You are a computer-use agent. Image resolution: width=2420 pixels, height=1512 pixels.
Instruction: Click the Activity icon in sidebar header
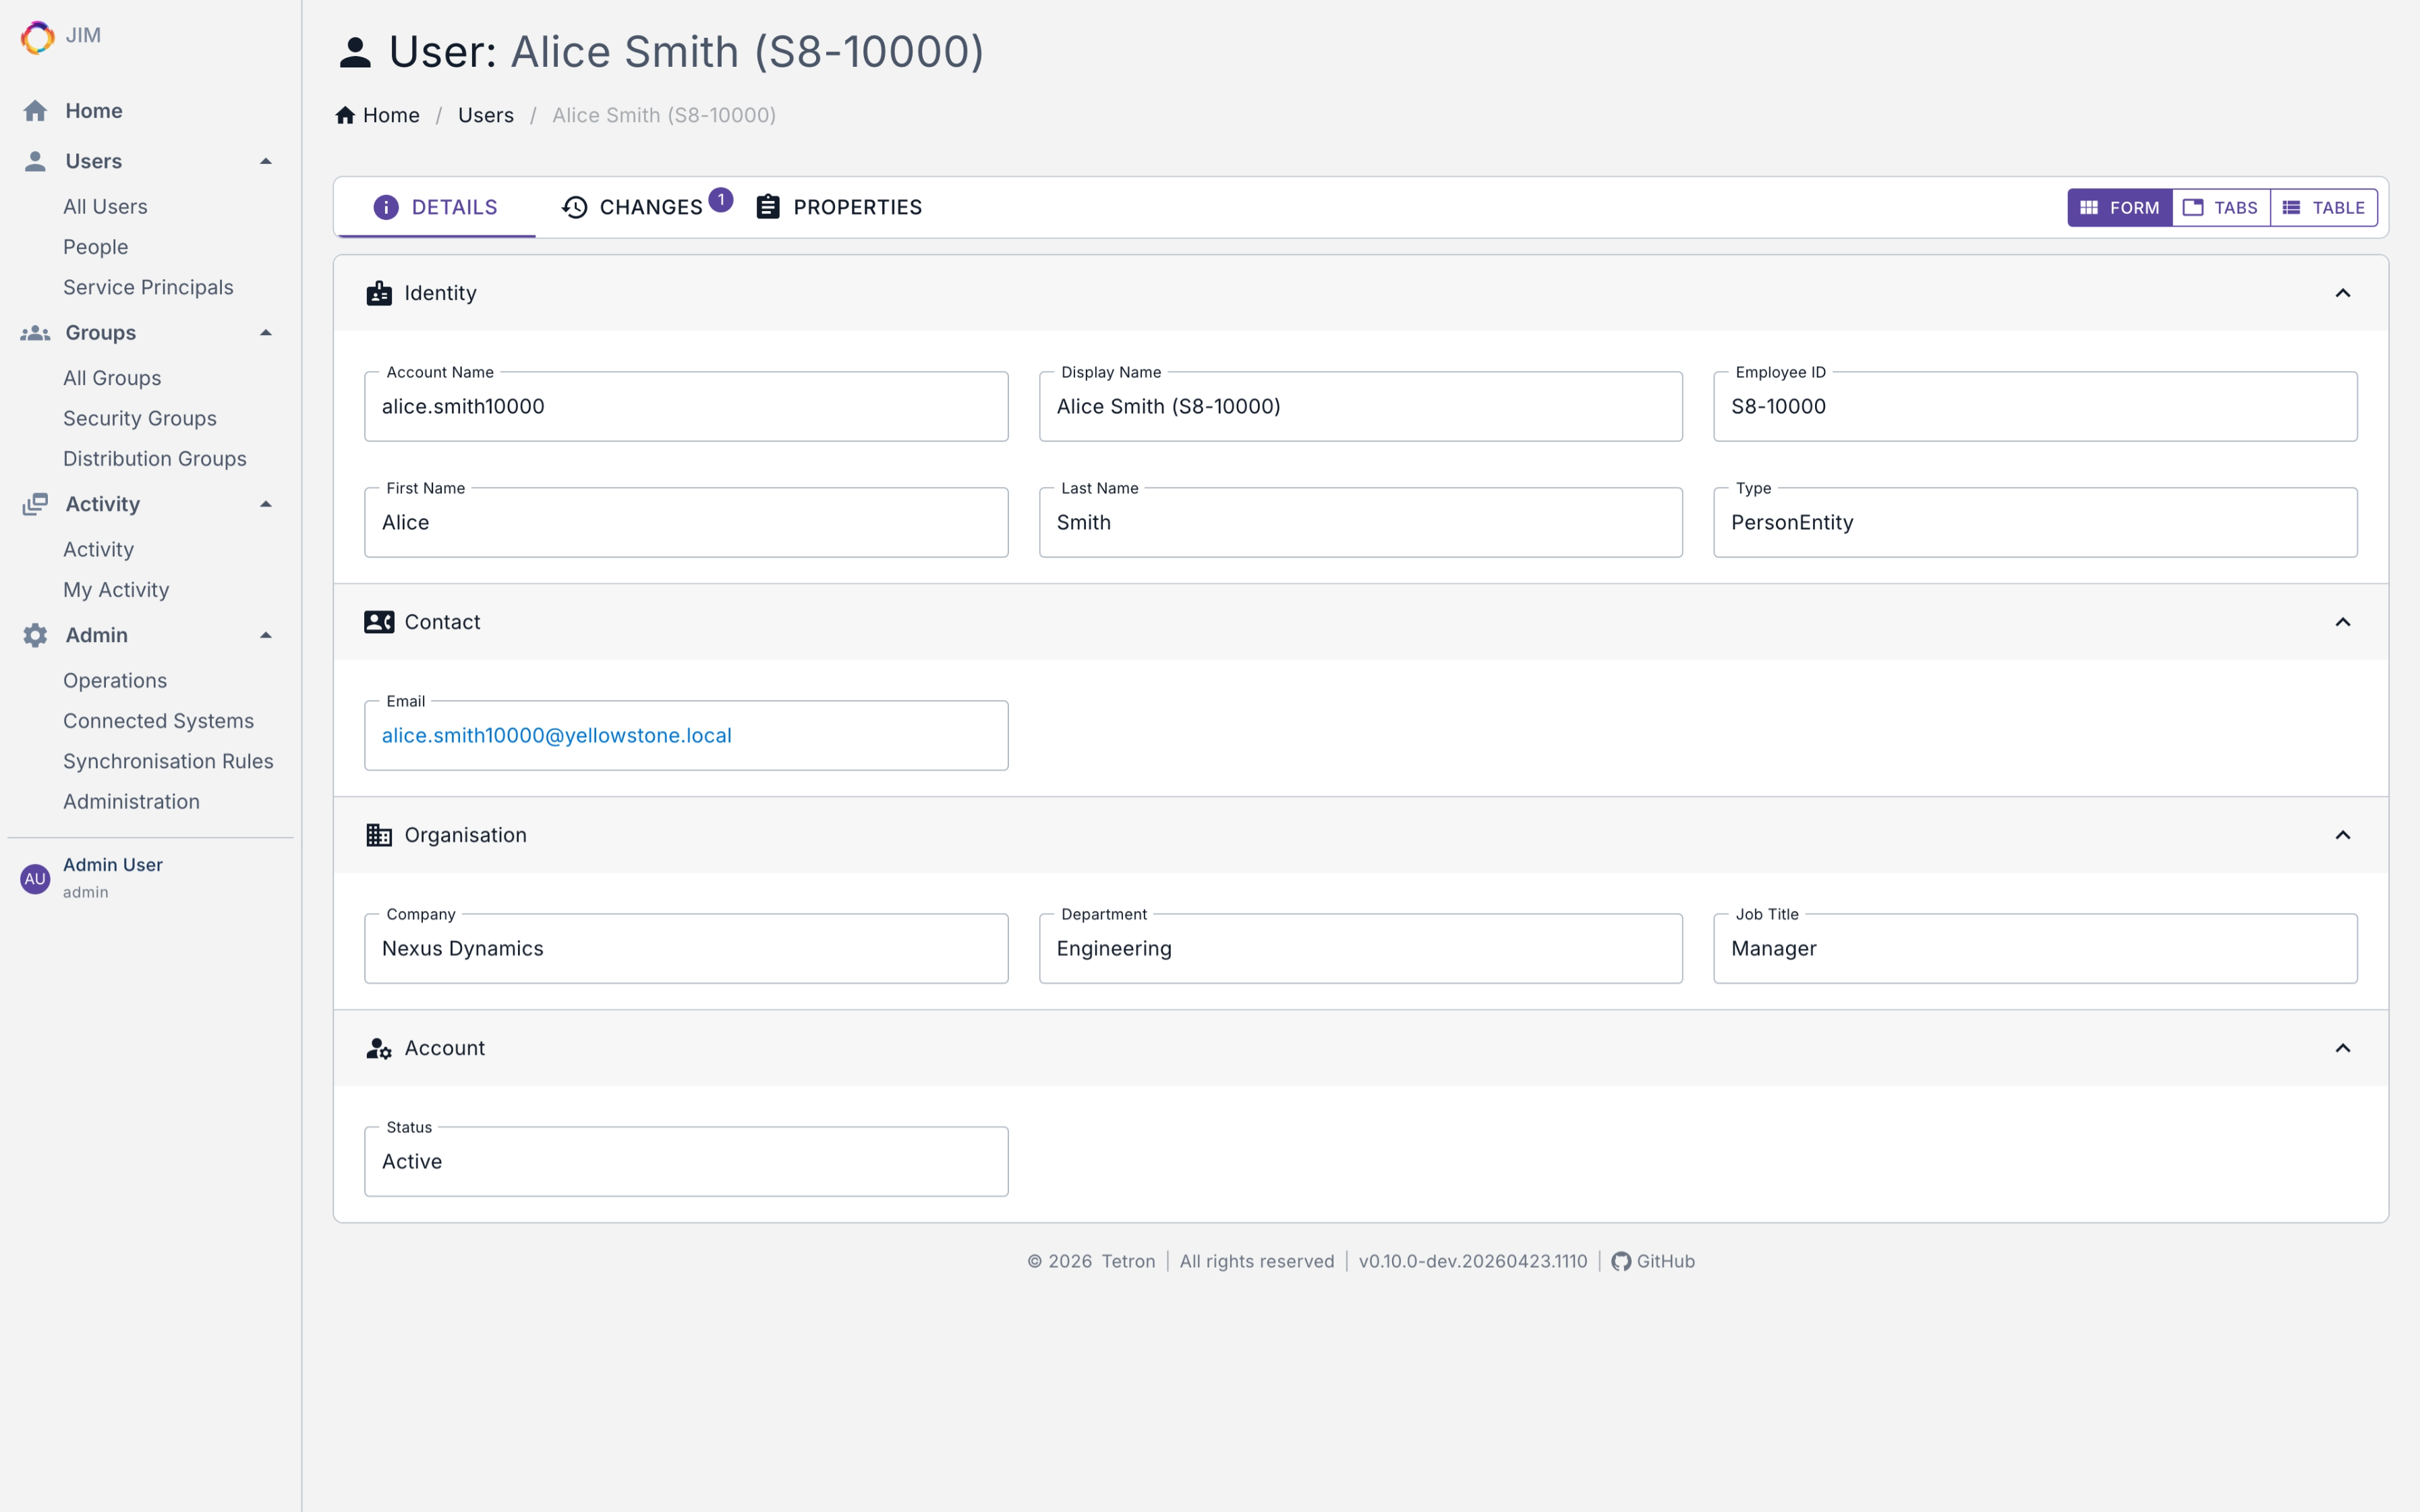point(35,504)
